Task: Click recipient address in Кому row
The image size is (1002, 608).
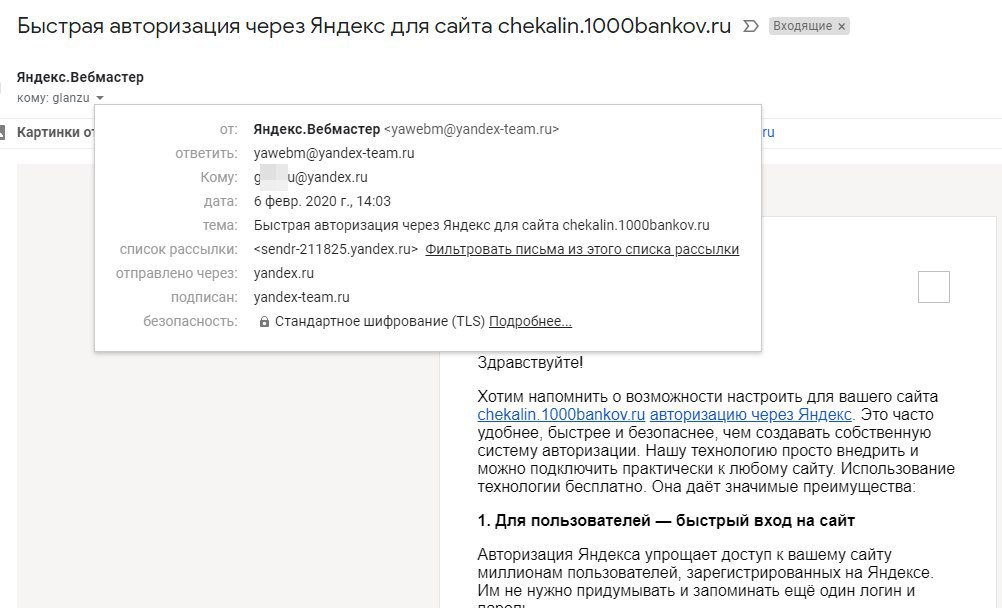Action: (311, 177)
